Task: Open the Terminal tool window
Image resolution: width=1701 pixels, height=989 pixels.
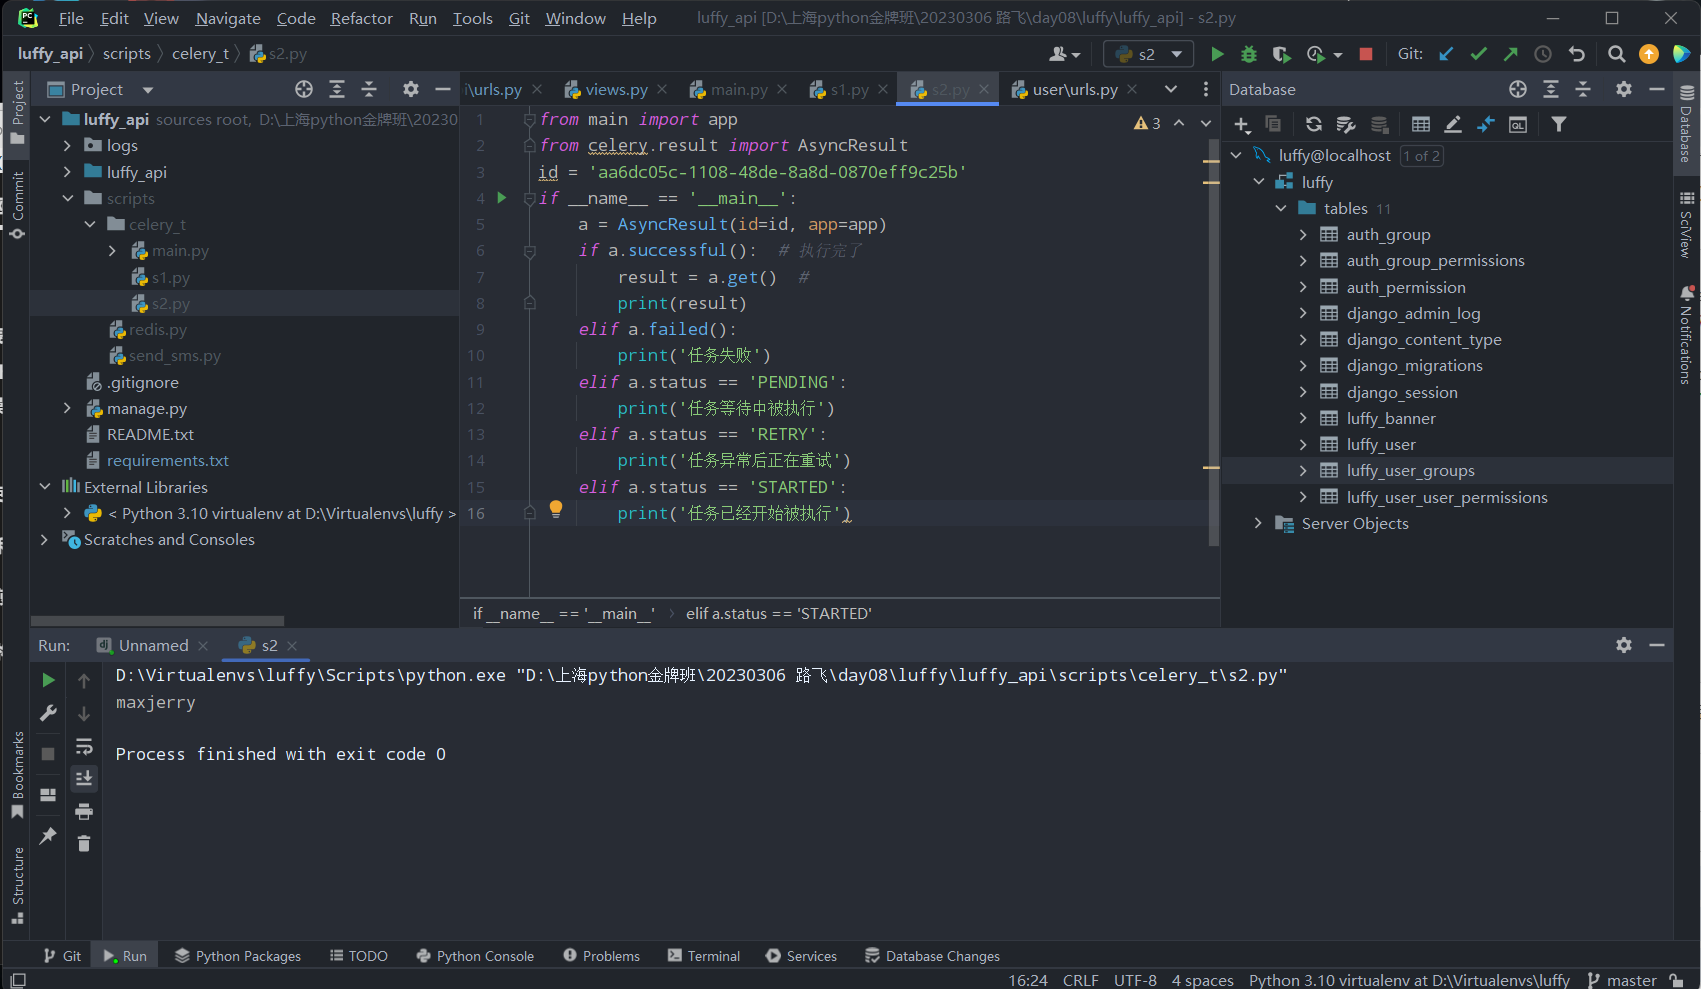Action: tap(704, 956)
